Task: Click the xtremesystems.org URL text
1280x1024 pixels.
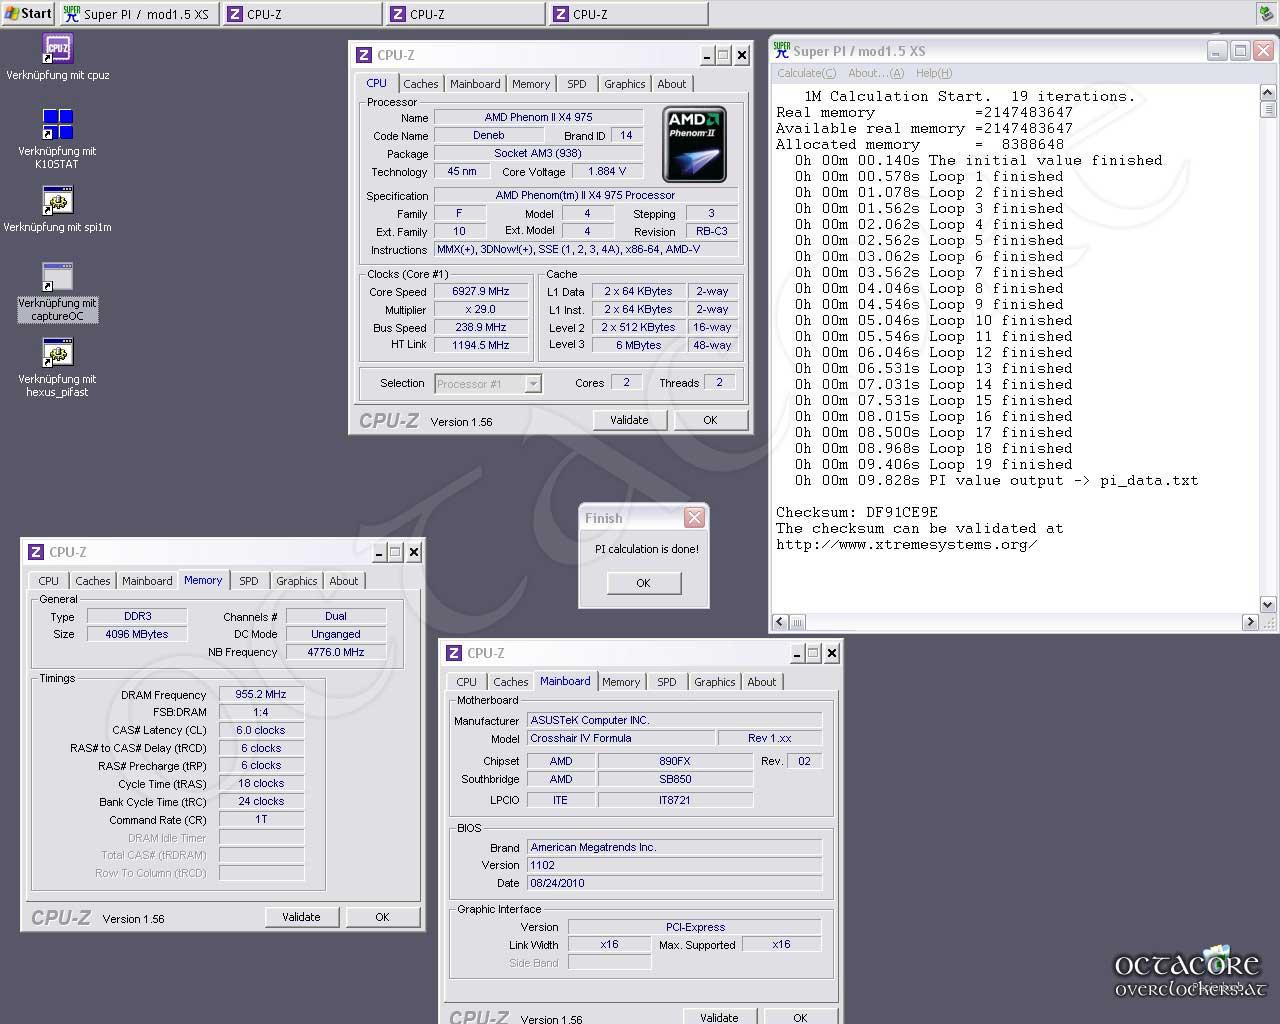Action: 907,545
